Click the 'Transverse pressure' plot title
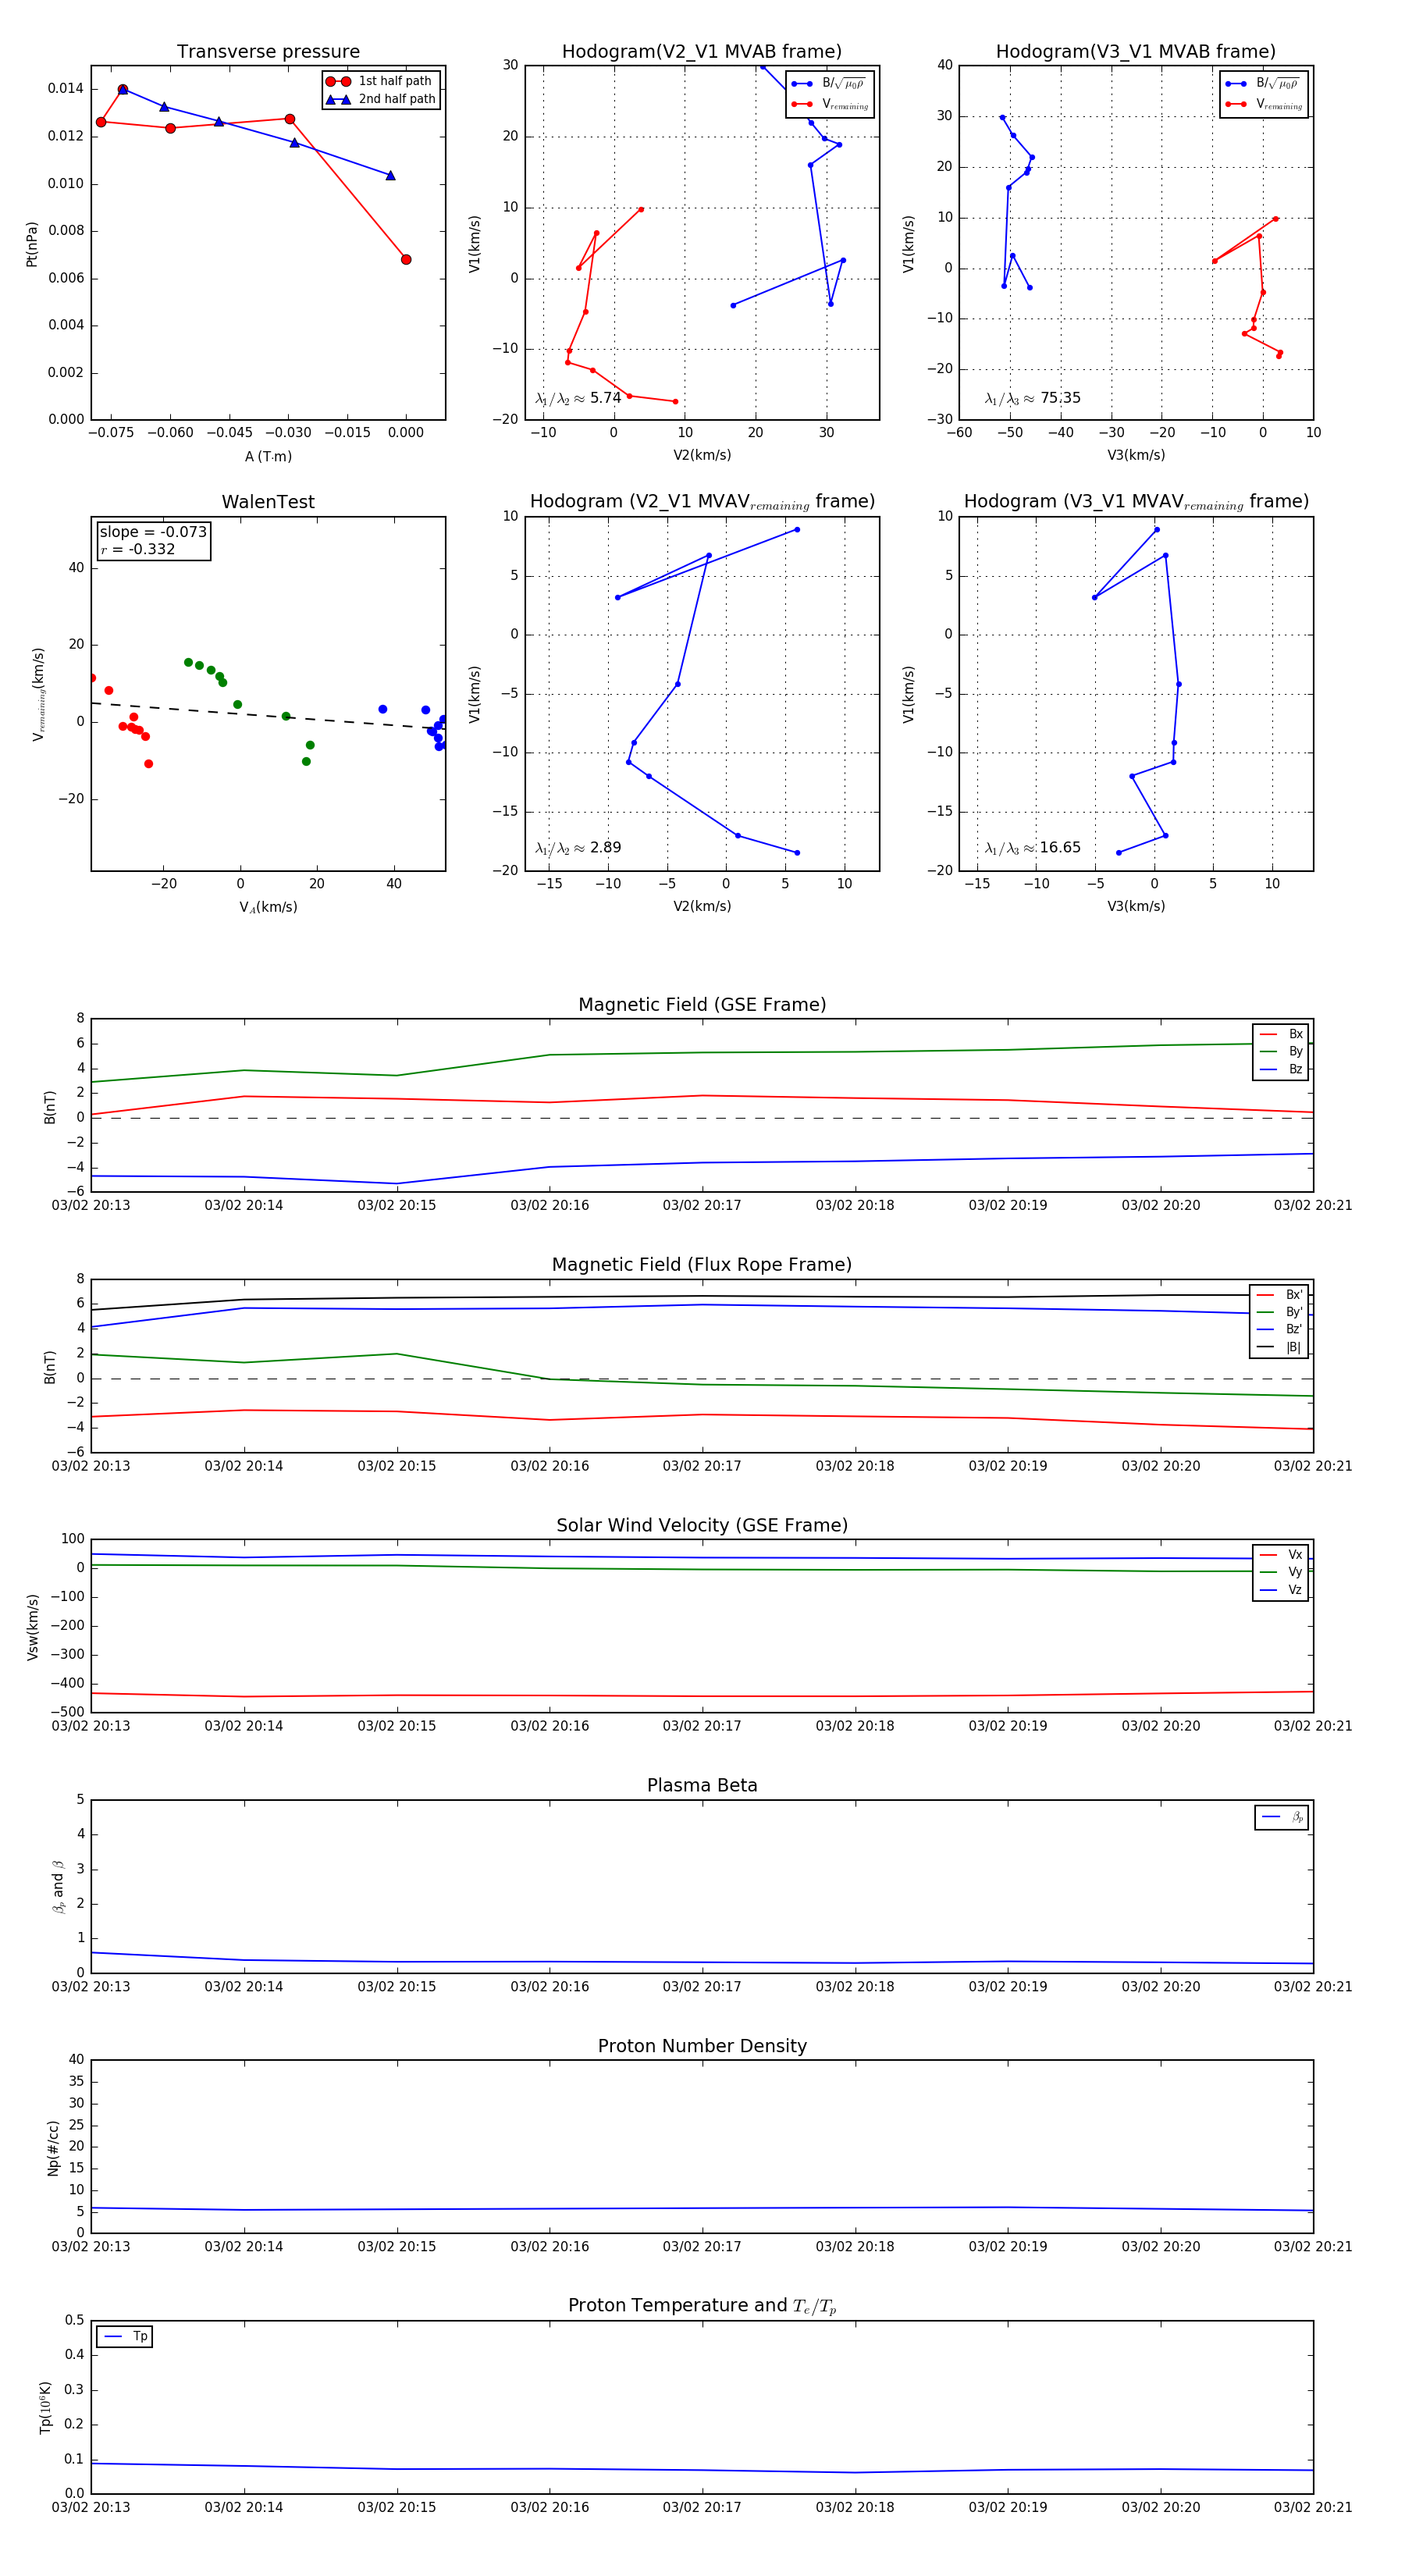 (x=268, y=52)
